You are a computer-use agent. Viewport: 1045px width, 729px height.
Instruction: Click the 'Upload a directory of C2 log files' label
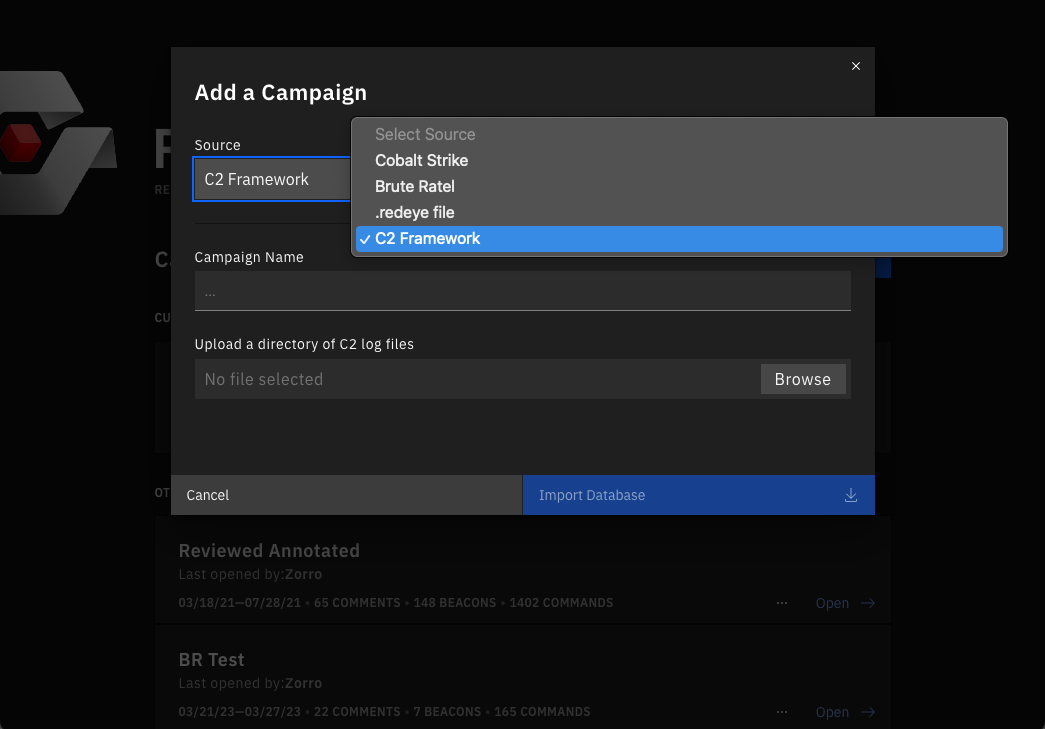tap(304, 345)
